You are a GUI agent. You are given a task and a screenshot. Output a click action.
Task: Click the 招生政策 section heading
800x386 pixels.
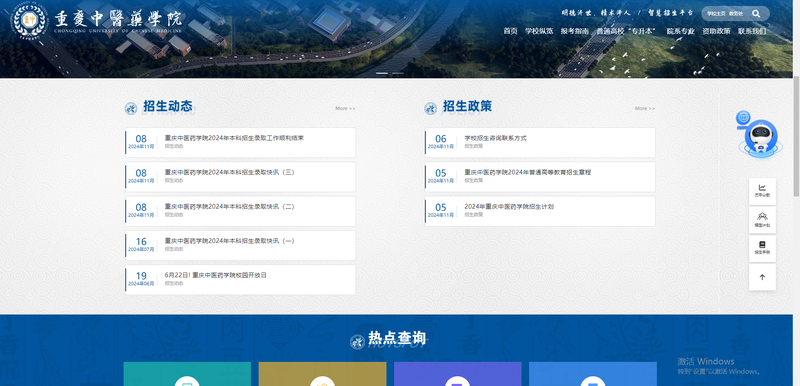(x=467, y=106)
